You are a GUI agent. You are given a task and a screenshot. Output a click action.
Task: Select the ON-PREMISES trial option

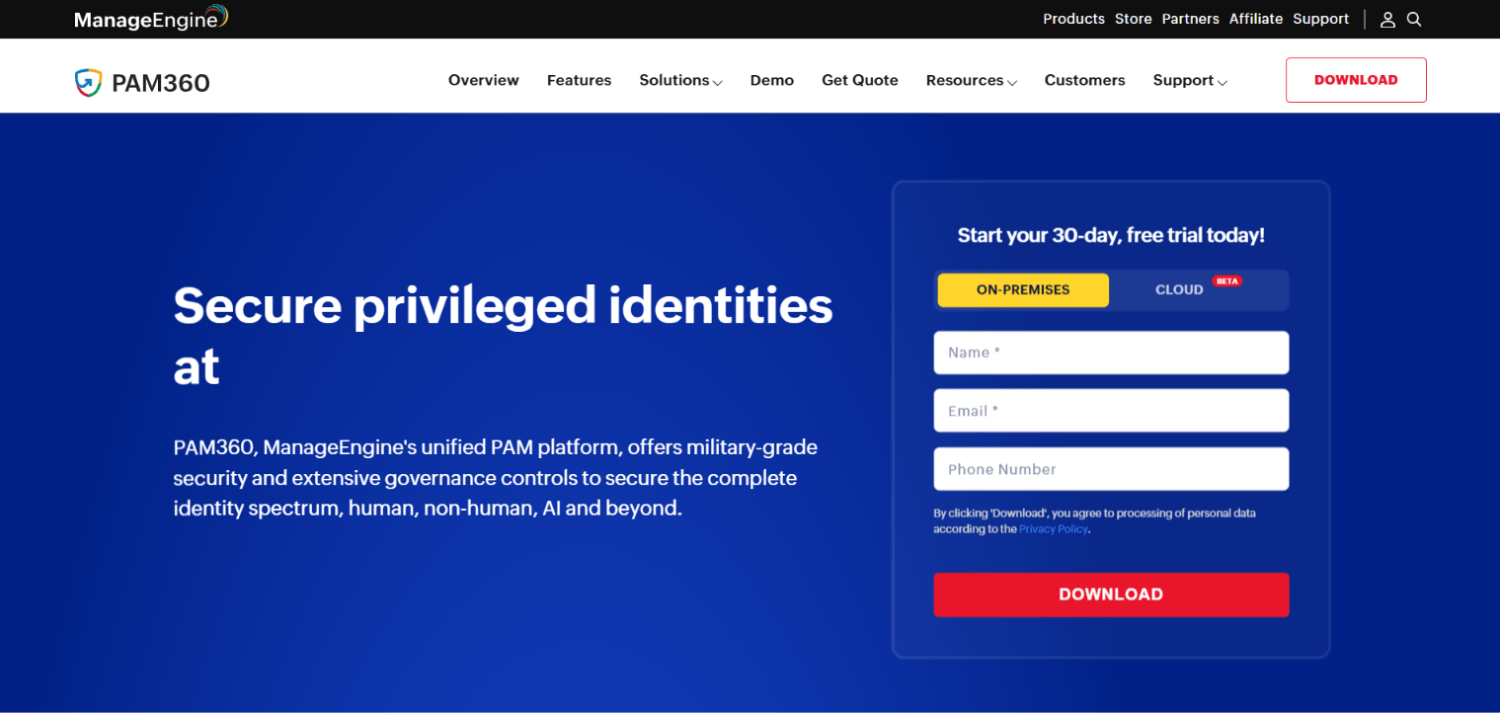click(1023, 290)
